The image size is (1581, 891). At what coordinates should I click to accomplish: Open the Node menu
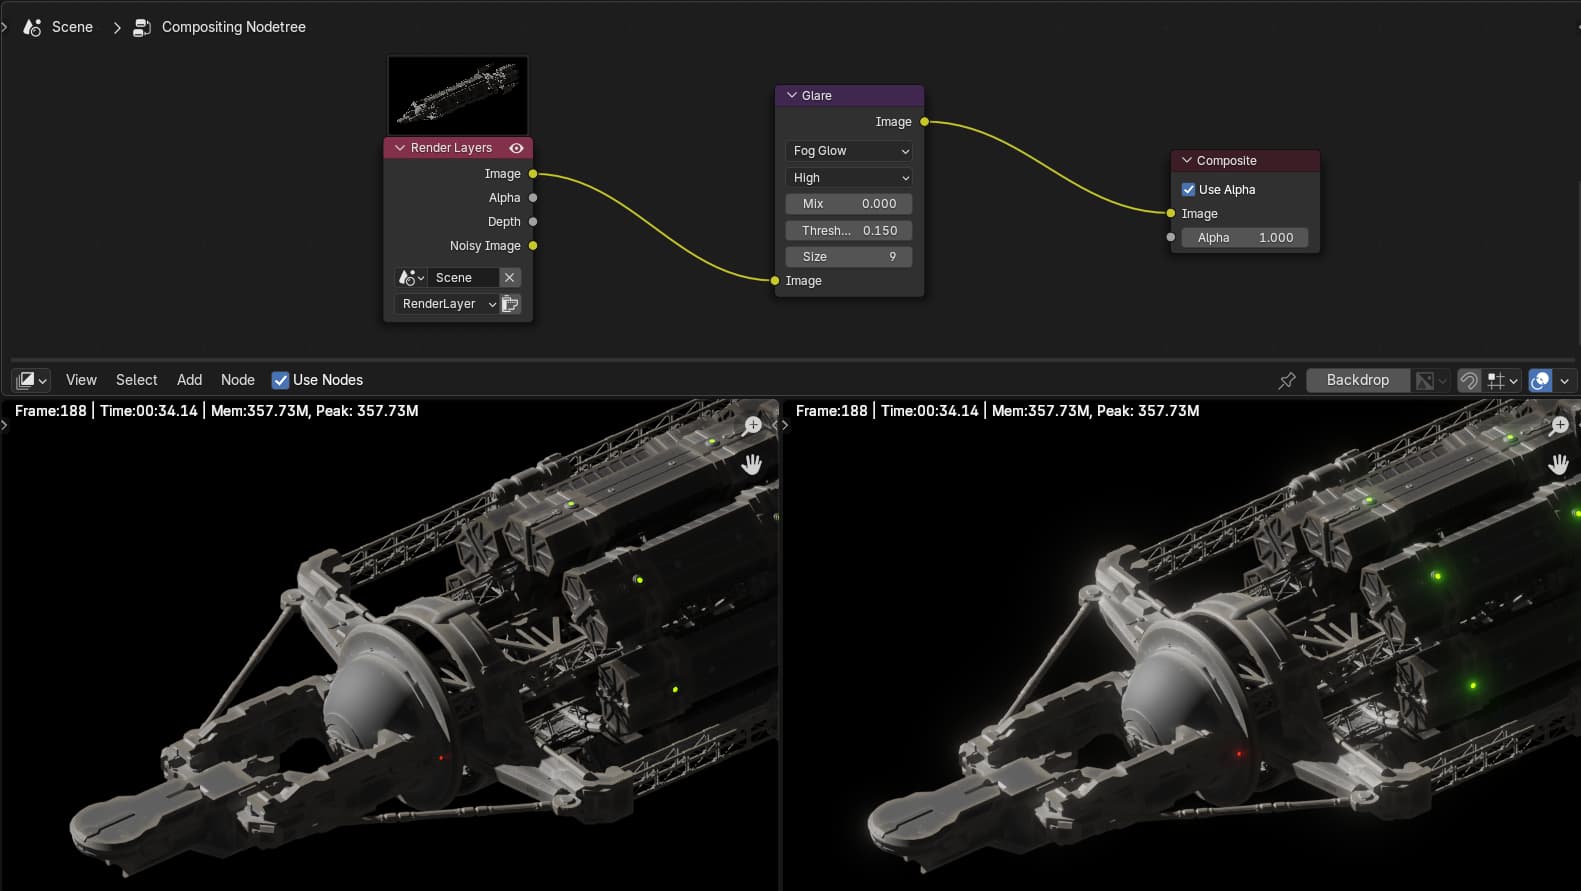[237, 380]
